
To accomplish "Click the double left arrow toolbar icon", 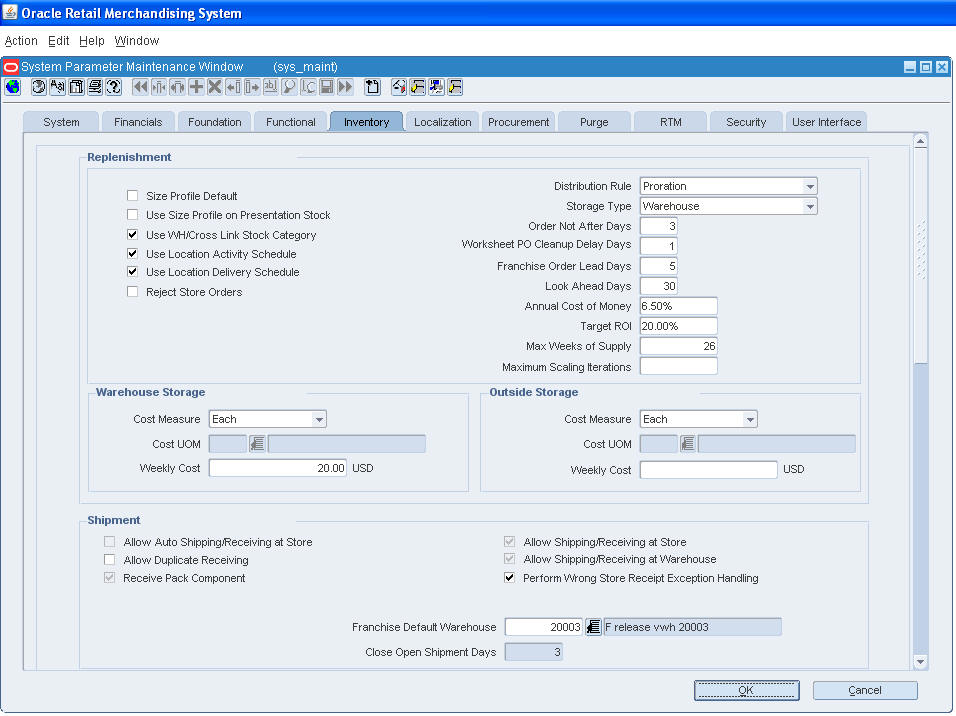I will (140, 87).
